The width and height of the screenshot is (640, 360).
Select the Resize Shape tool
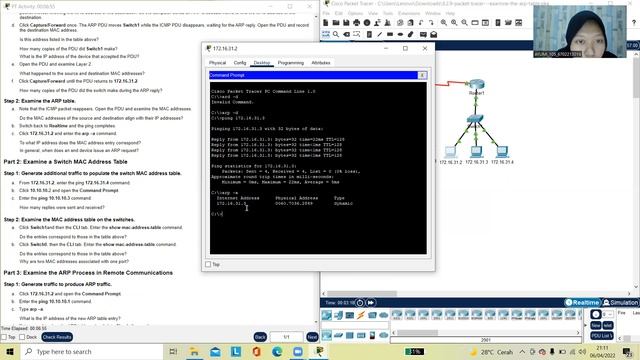(x=357, y=35)
